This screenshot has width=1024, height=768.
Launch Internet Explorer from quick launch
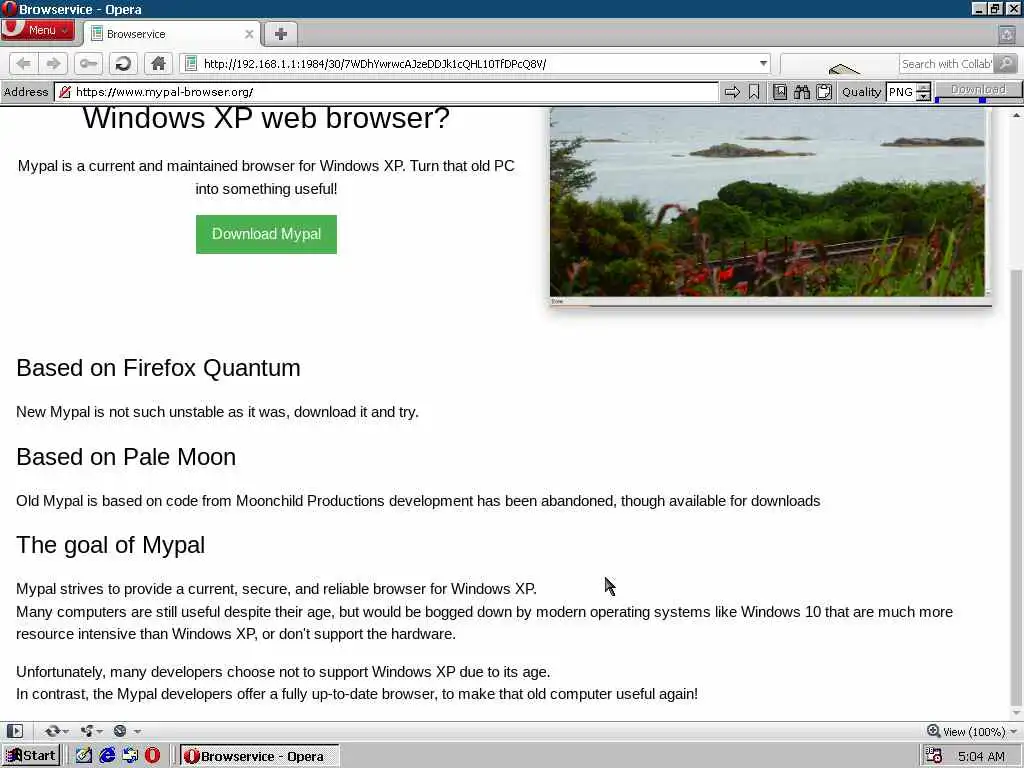coord(107,756)
